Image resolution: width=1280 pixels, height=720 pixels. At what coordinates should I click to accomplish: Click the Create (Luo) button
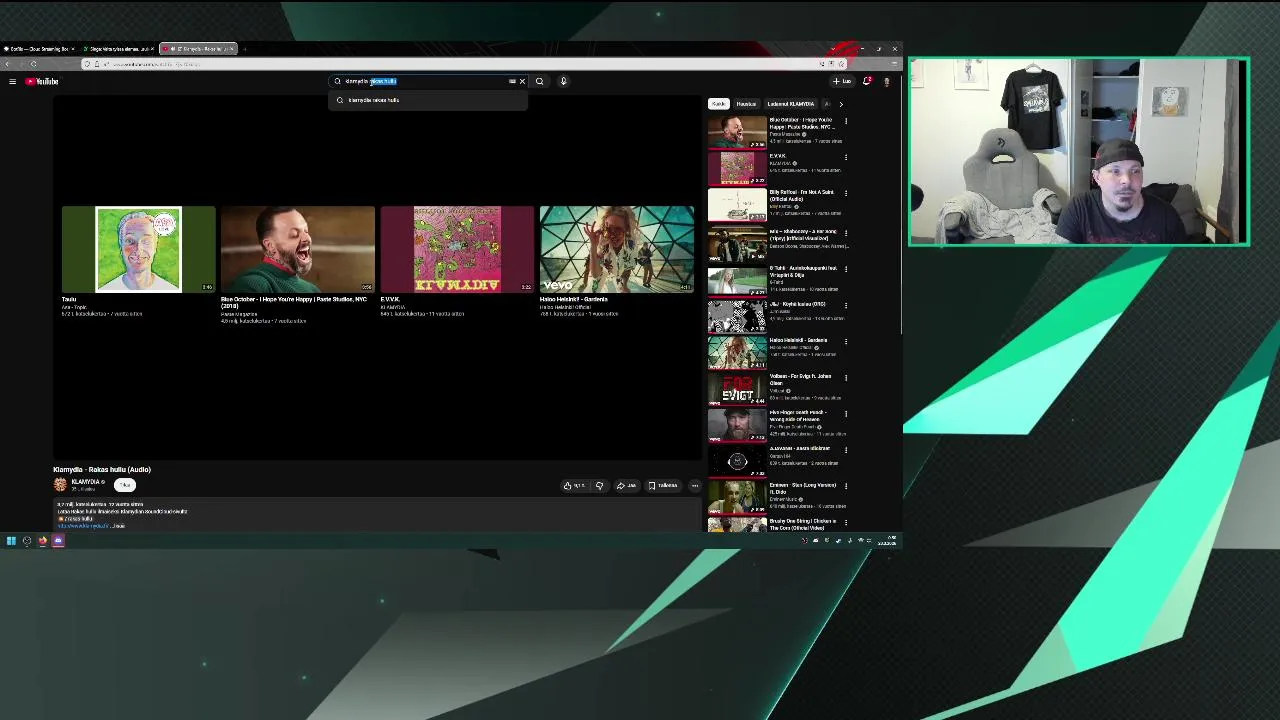[842, 81]
